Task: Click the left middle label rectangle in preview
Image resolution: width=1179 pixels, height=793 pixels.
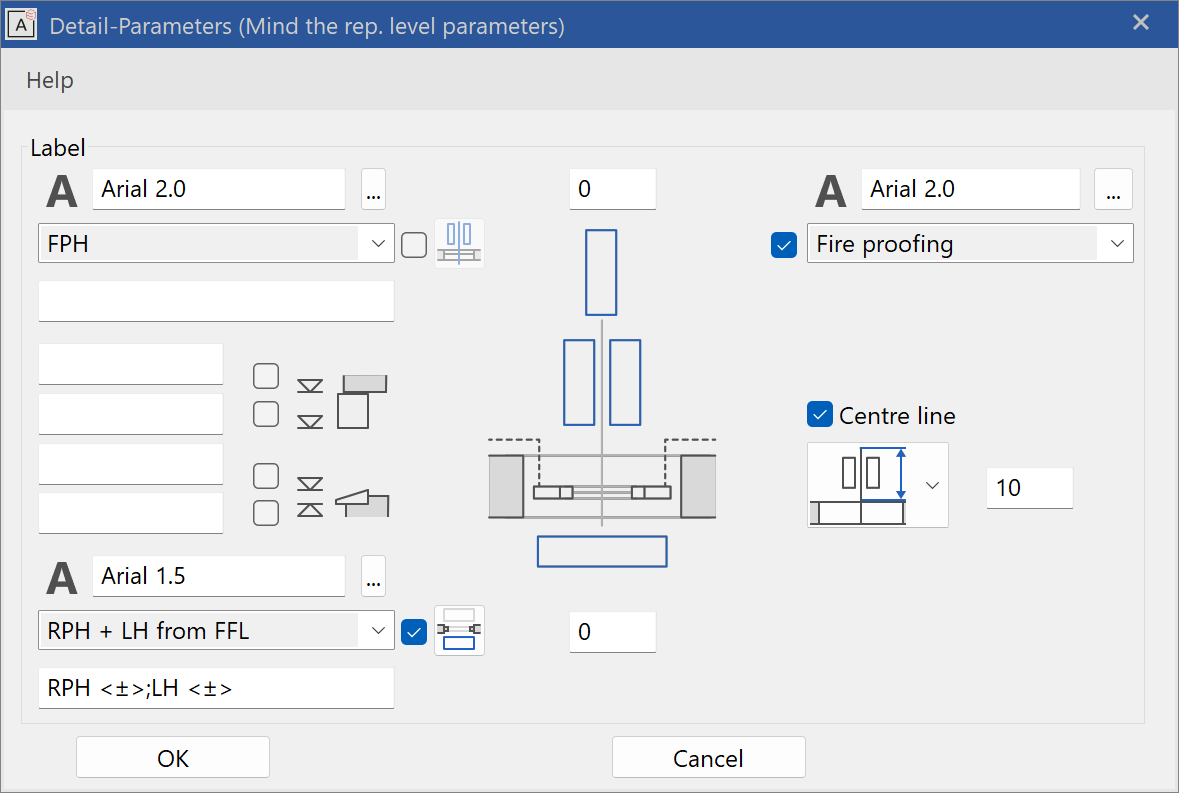Action: 579,383
